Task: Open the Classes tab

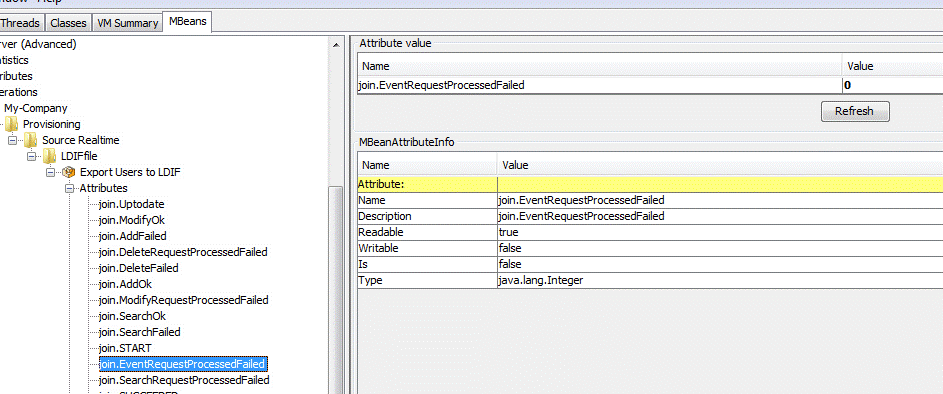Action: [x=68, y=23]
